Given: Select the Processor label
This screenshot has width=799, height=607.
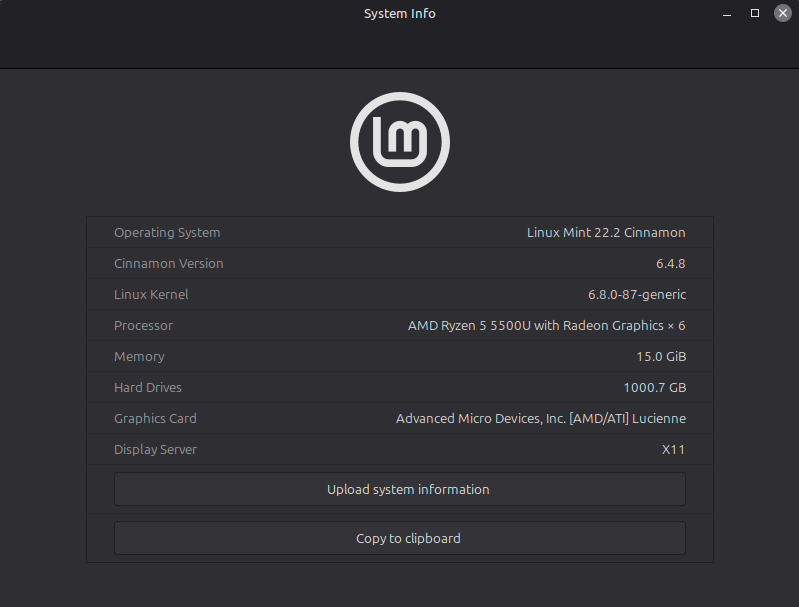Looking at the screenshot, I should [143, 326].
